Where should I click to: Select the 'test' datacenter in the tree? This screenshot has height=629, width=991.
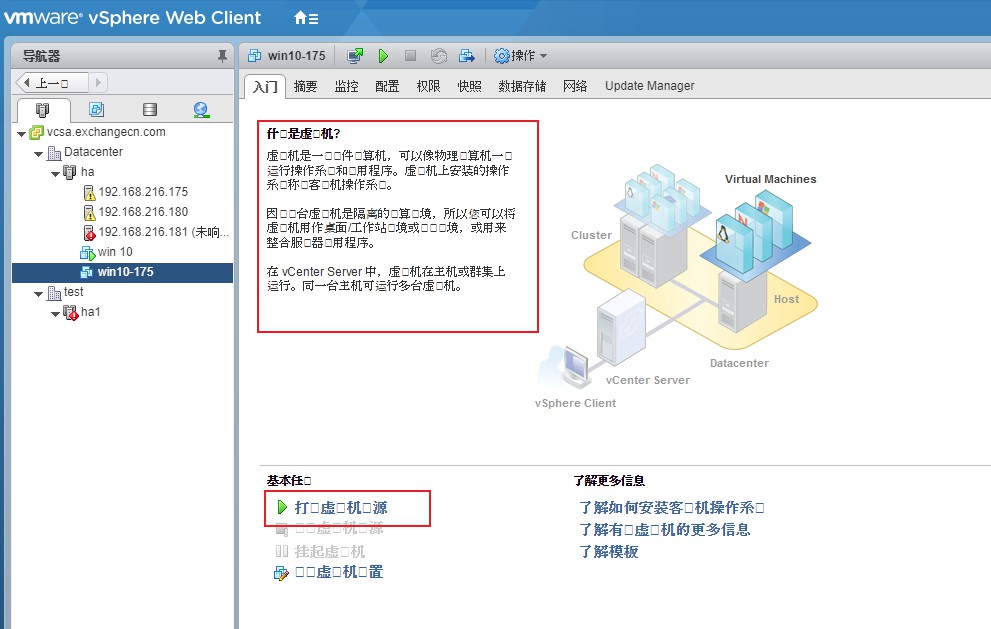[73, 292]
